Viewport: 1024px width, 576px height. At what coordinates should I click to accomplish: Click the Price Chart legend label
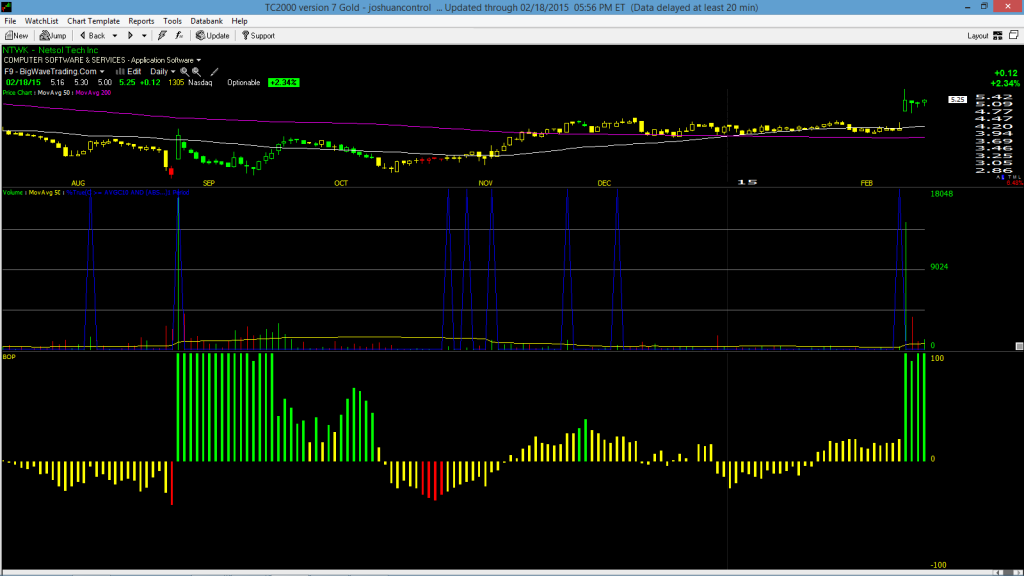point(18,93)
